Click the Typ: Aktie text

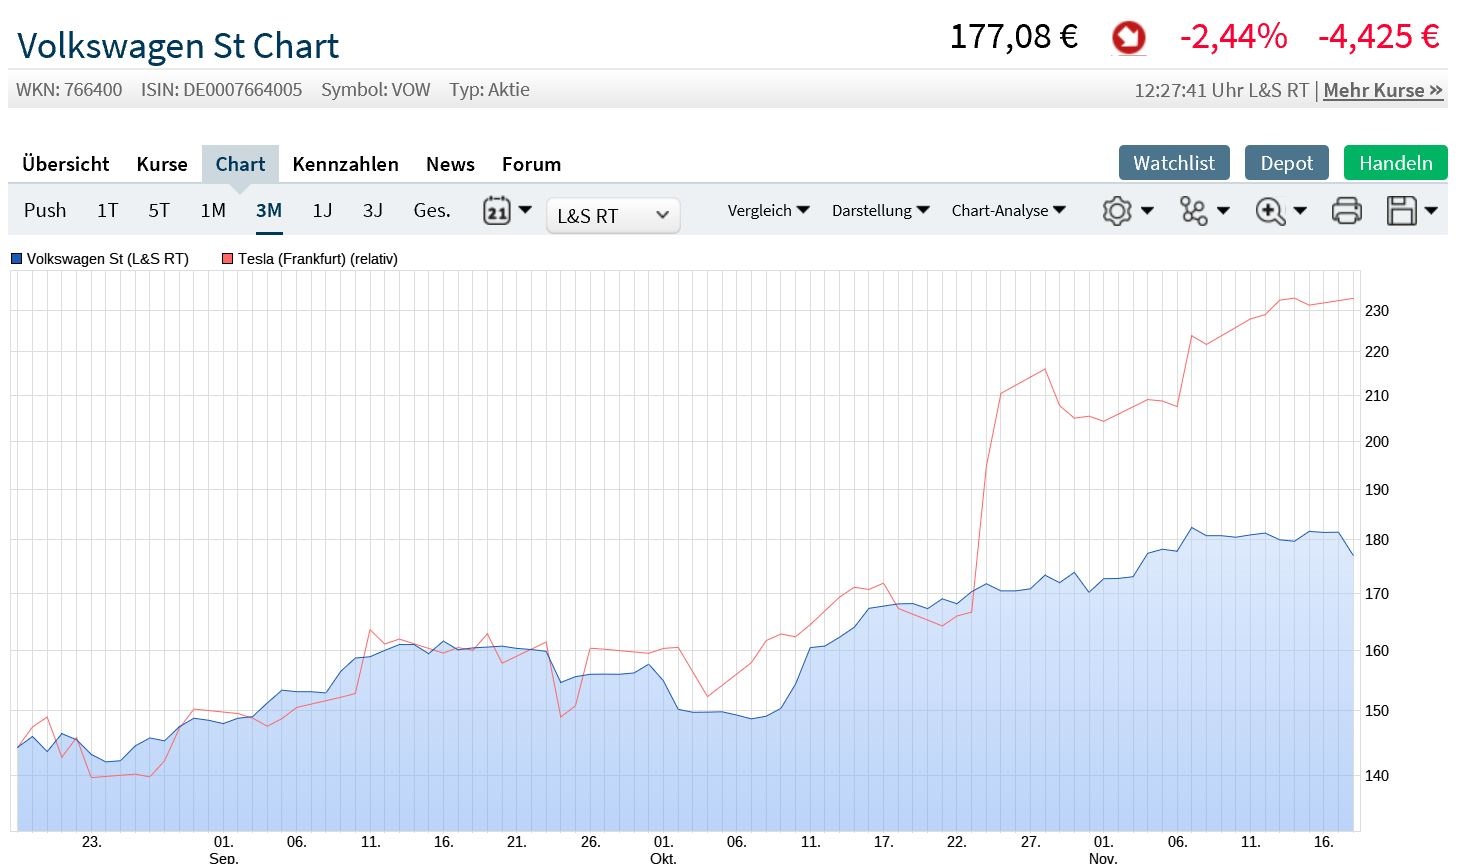489,90
